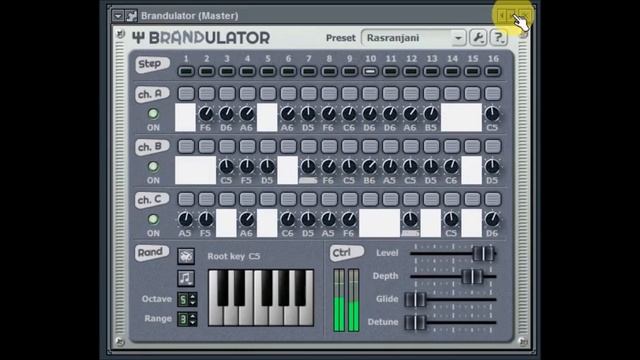Image resolution: width=640 pixels, height=360 pixels.
Task: Click the Brandulator logo
Action: point(201,38)
